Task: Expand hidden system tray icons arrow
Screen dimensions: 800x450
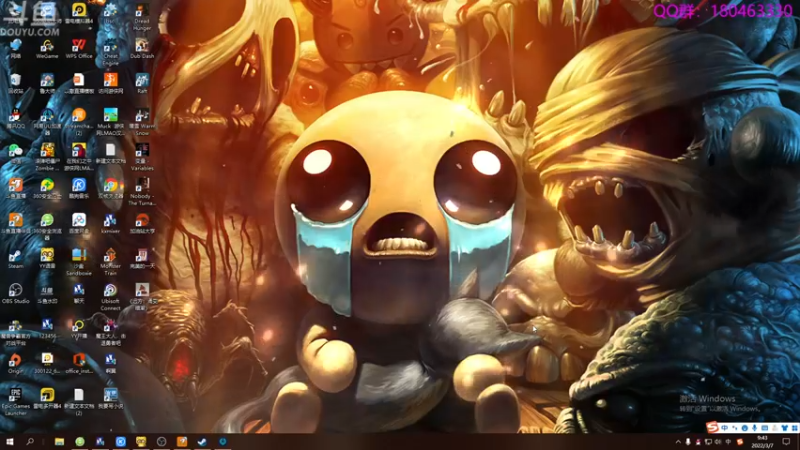Action: tap(678, 442)
